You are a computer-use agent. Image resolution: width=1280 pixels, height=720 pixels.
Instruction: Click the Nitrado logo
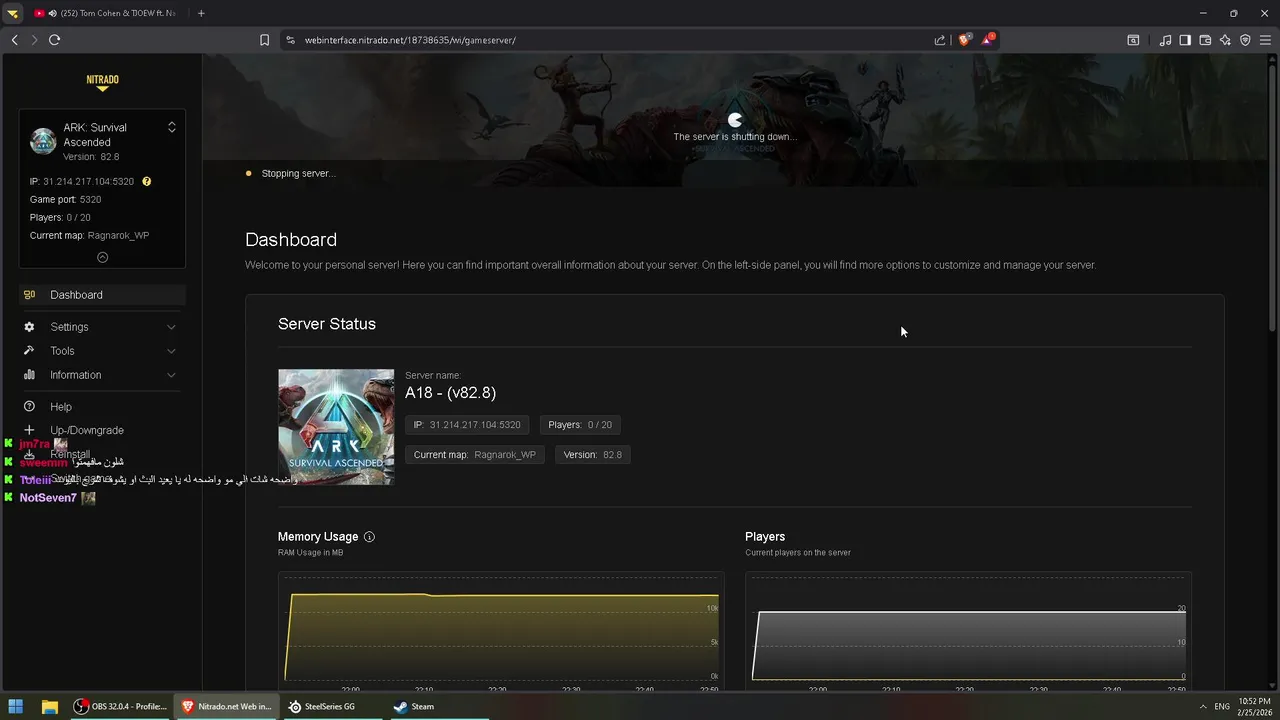point(102,82)
